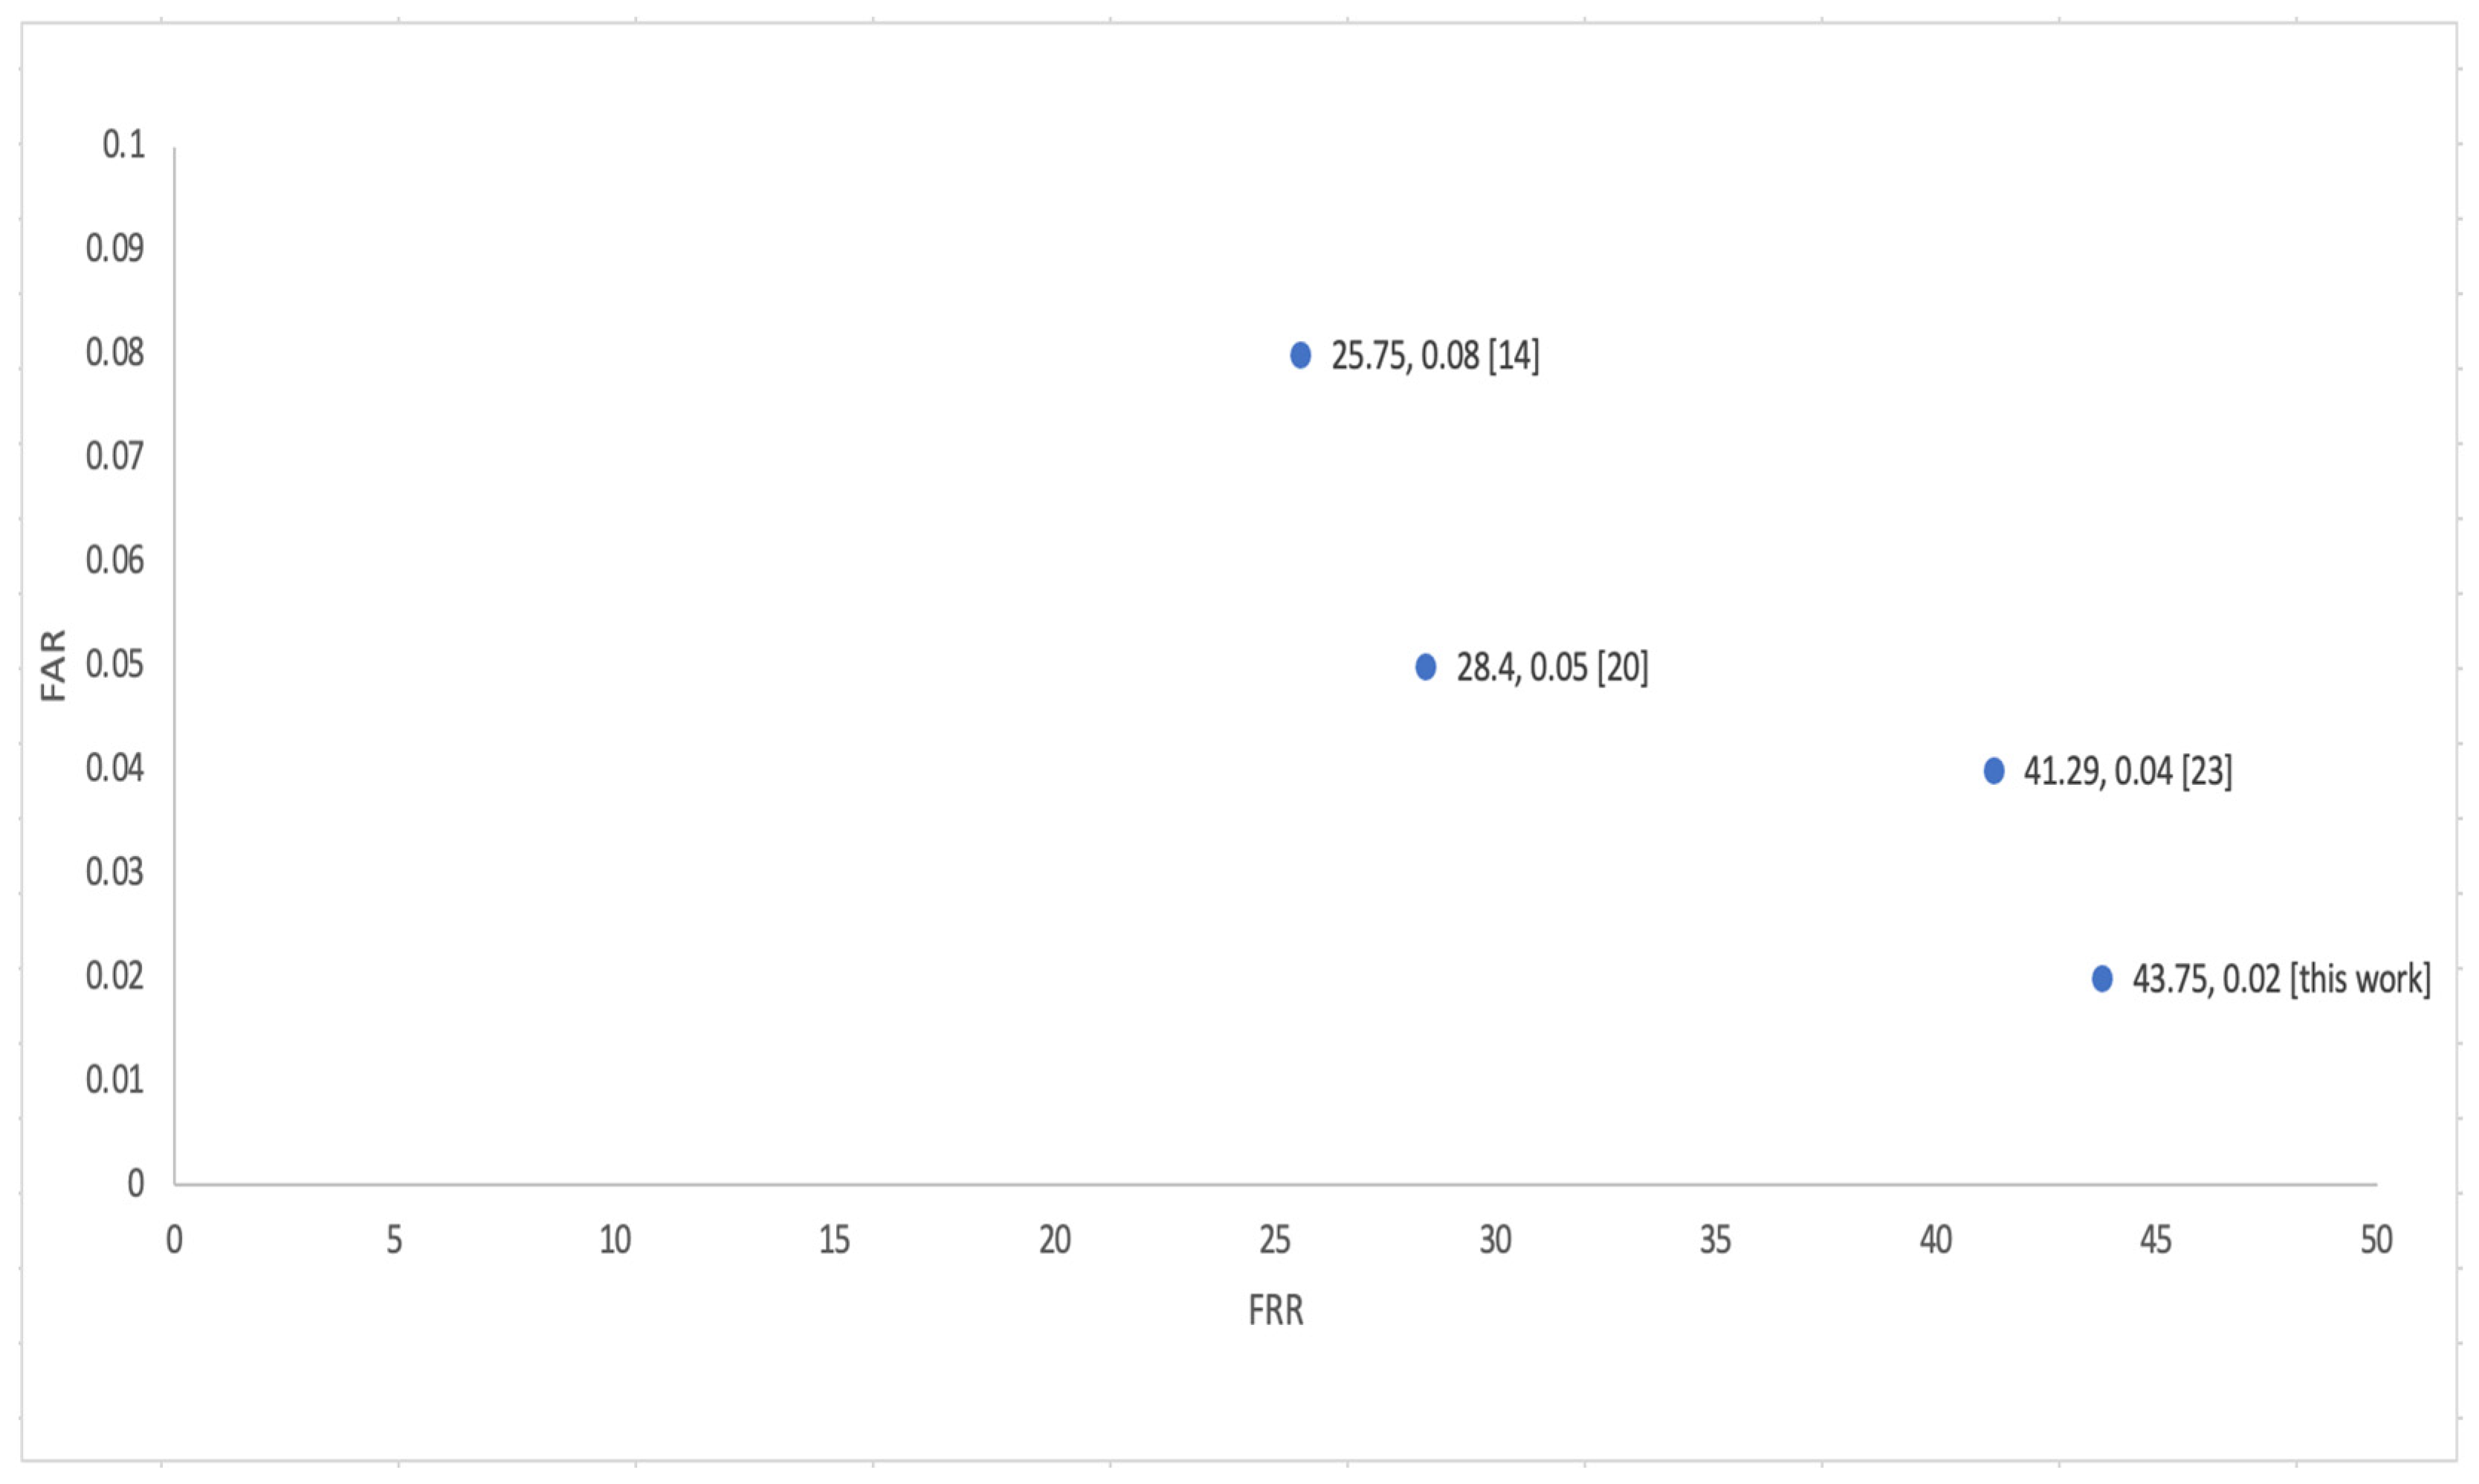Image resolution: width=2479 pixels, height=1484 pixels.
Task: Select the 0.05 tick label on the y-axis
Action: (114, 664)
